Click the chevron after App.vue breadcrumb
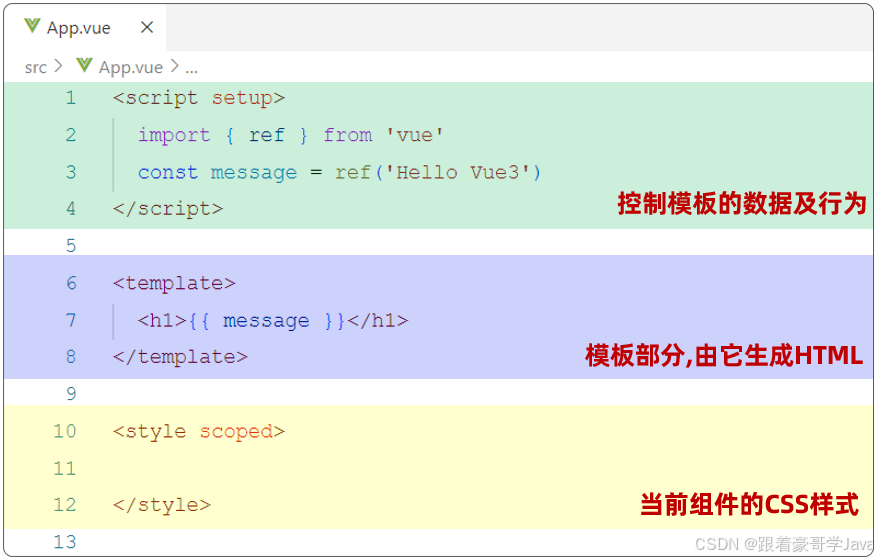878x559 pixels. tap(175, 67)
